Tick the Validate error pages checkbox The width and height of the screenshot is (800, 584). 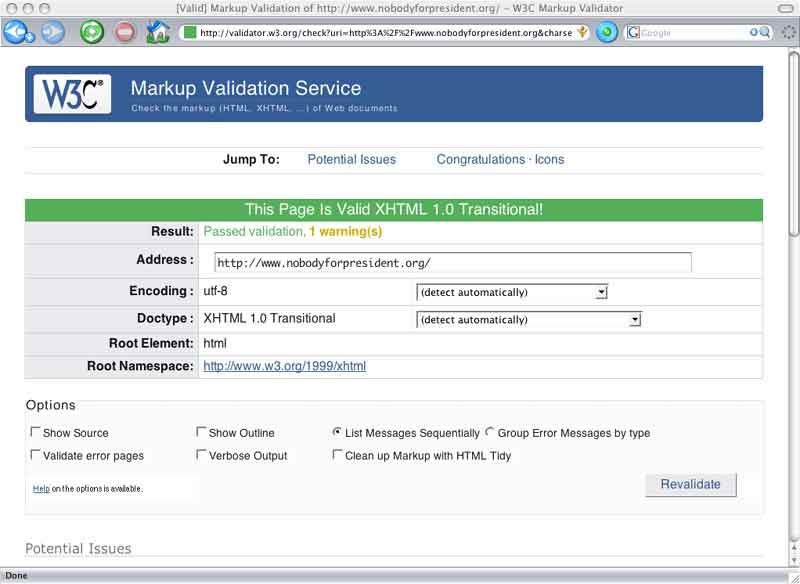click(35, 454)
